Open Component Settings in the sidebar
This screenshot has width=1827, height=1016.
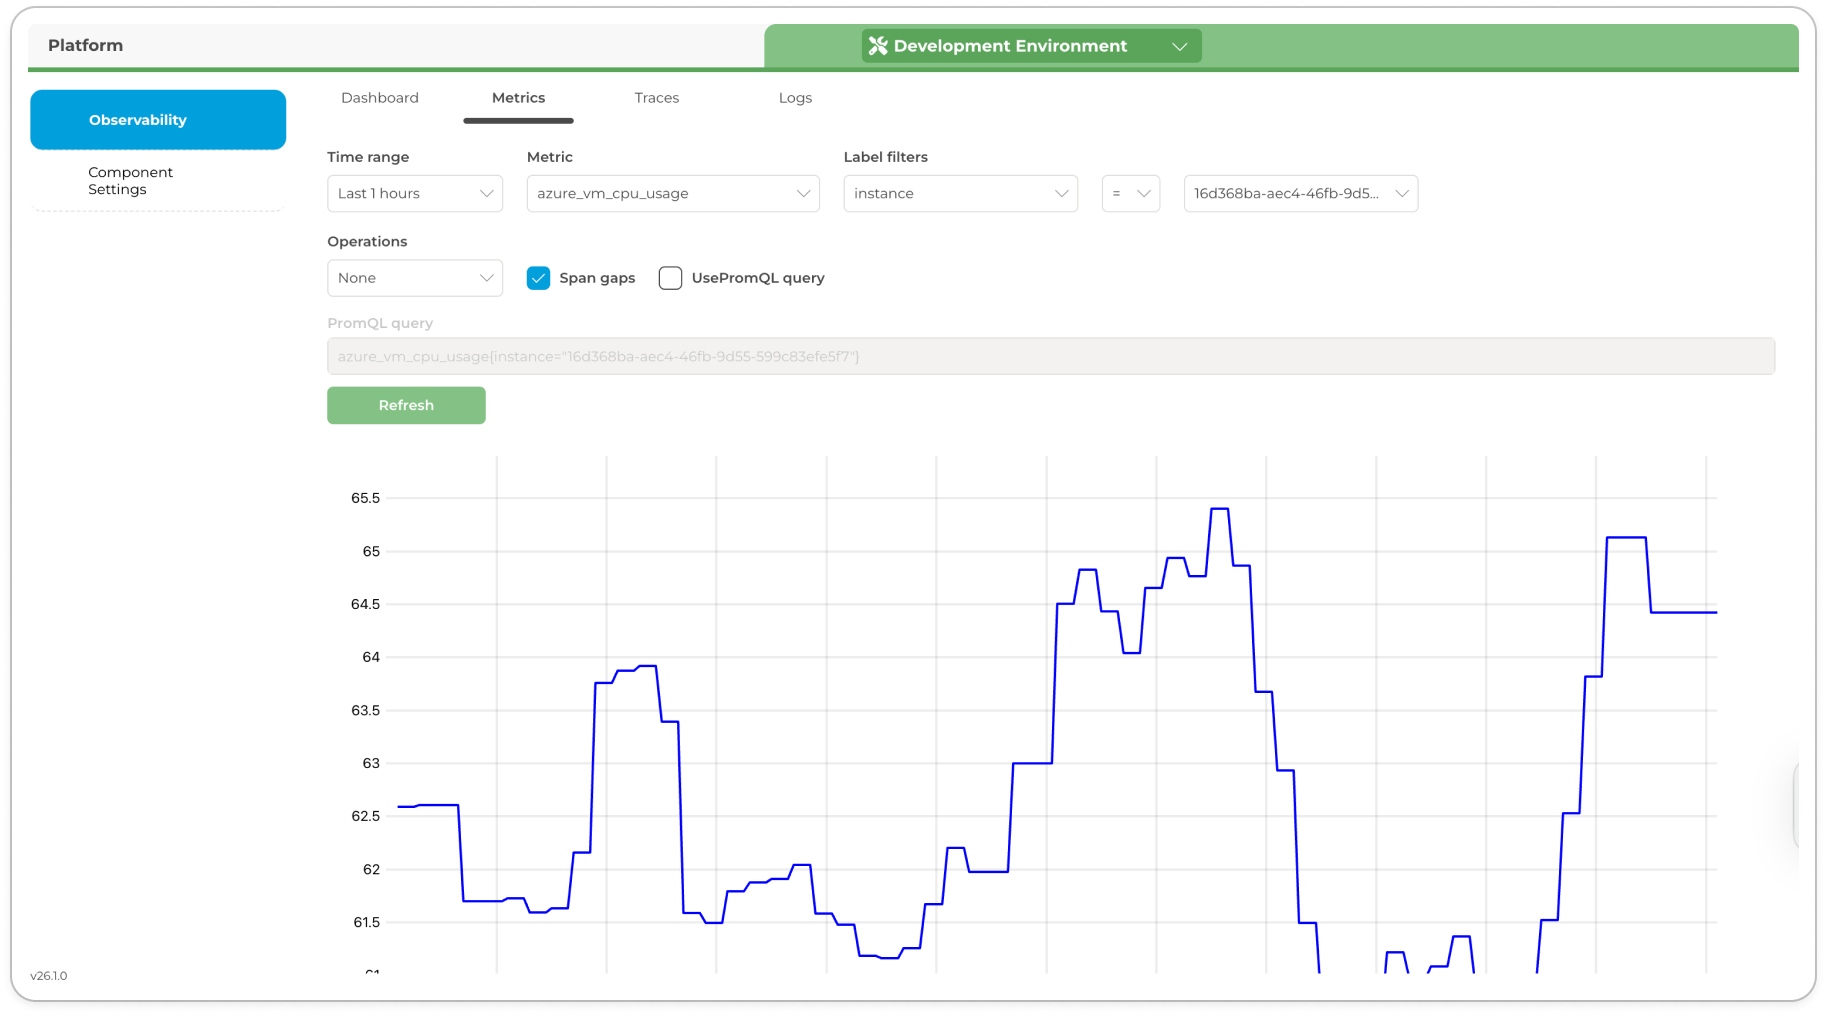pos(130,181)
